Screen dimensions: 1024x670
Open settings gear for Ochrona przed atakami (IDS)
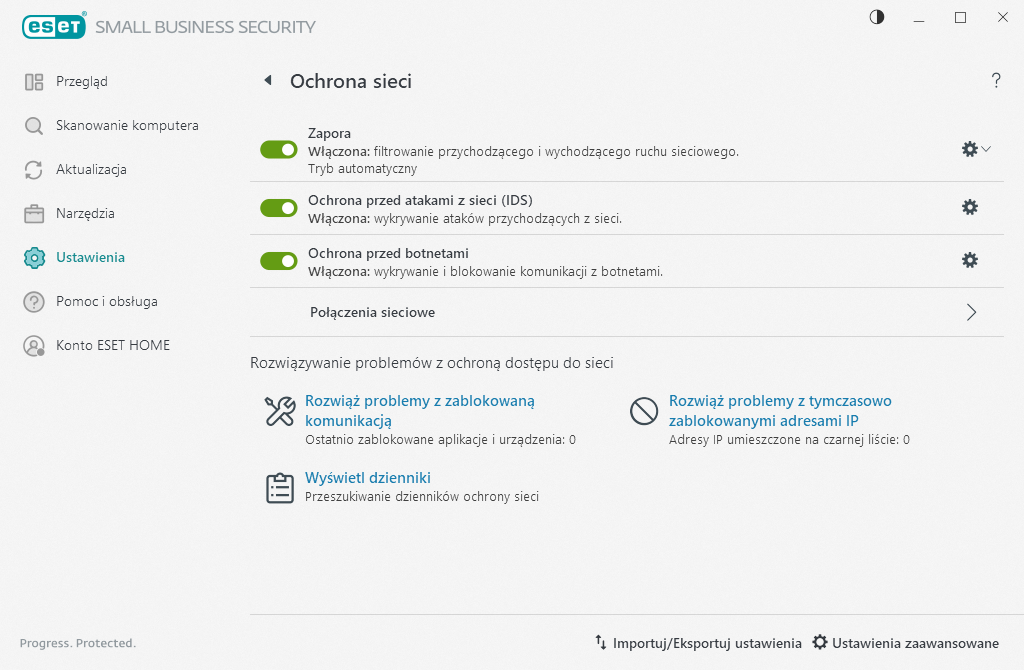click(969, 207)
